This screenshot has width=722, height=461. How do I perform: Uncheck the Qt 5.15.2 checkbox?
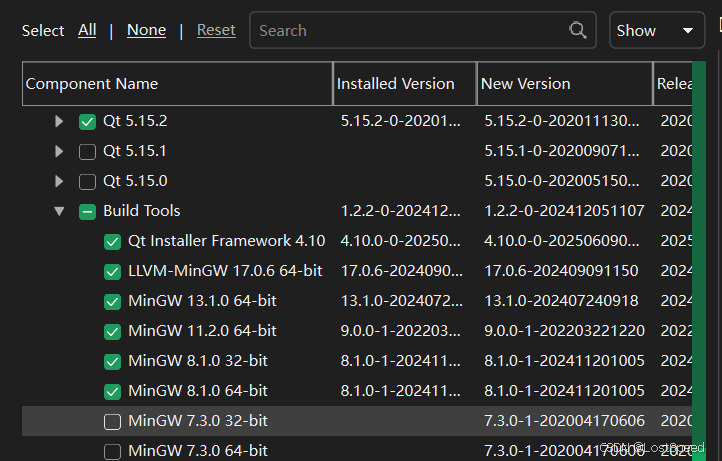point(87,122)
